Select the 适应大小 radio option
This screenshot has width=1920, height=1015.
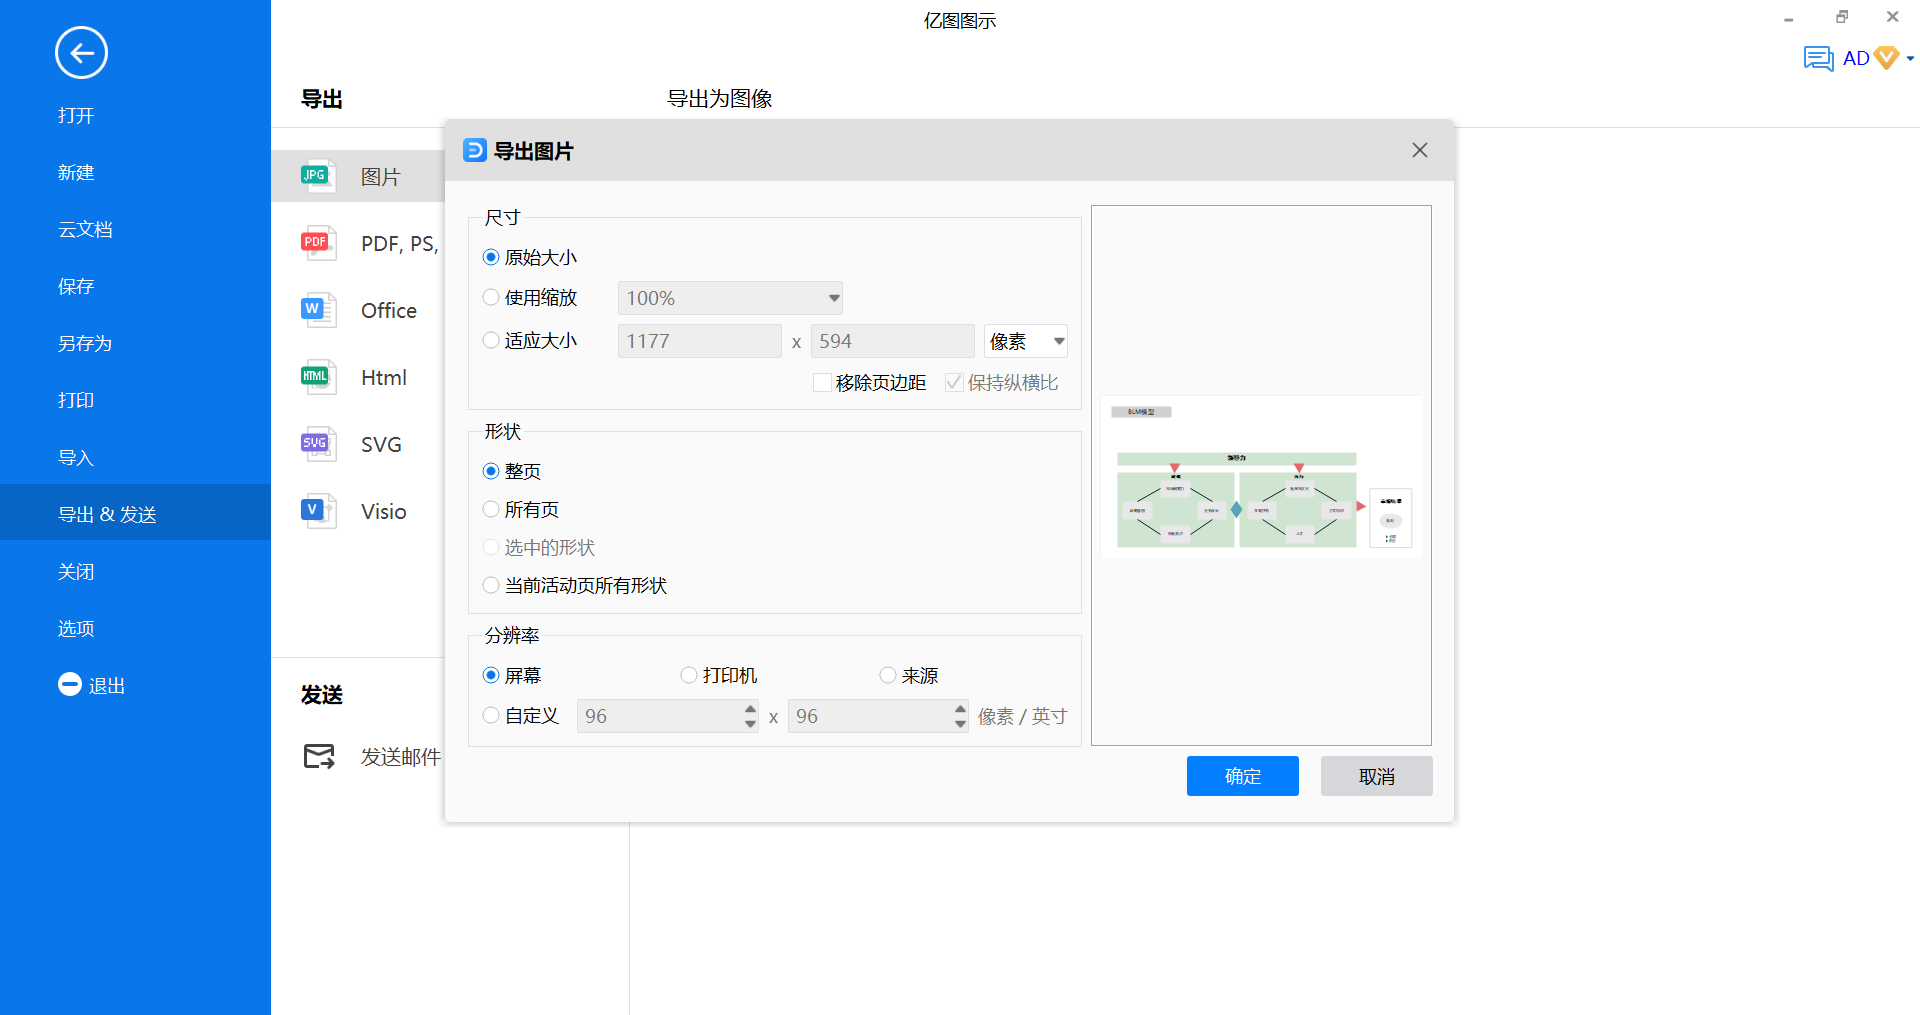491,340
